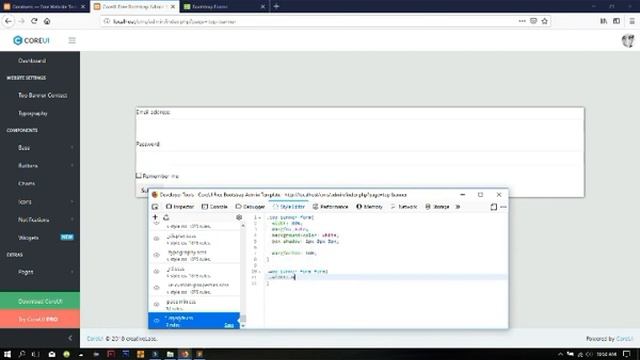Screen dimensions: 640x360
Task: Click into the Password input field
Action: [x=360, y=159]
